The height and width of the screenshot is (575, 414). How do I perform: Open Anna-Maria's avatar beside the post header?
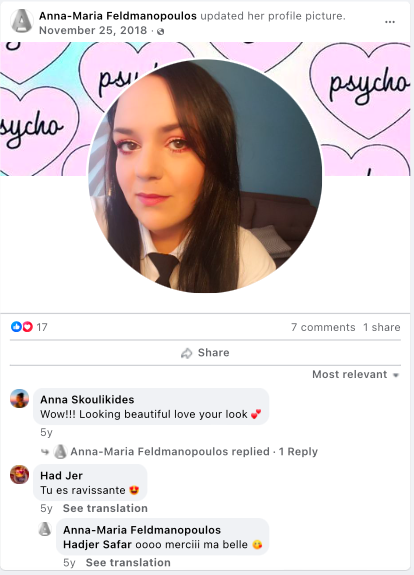(x=22, y=21)
